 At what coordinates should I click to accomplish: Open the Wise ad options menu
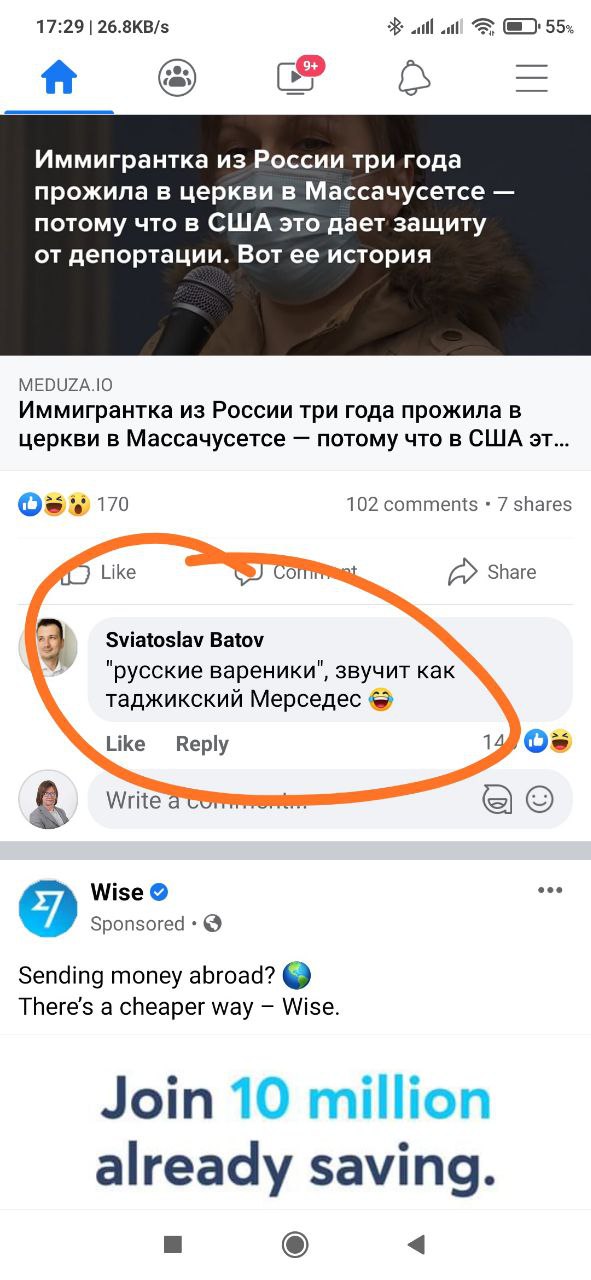pyautogui.click(x=550, y=891)
